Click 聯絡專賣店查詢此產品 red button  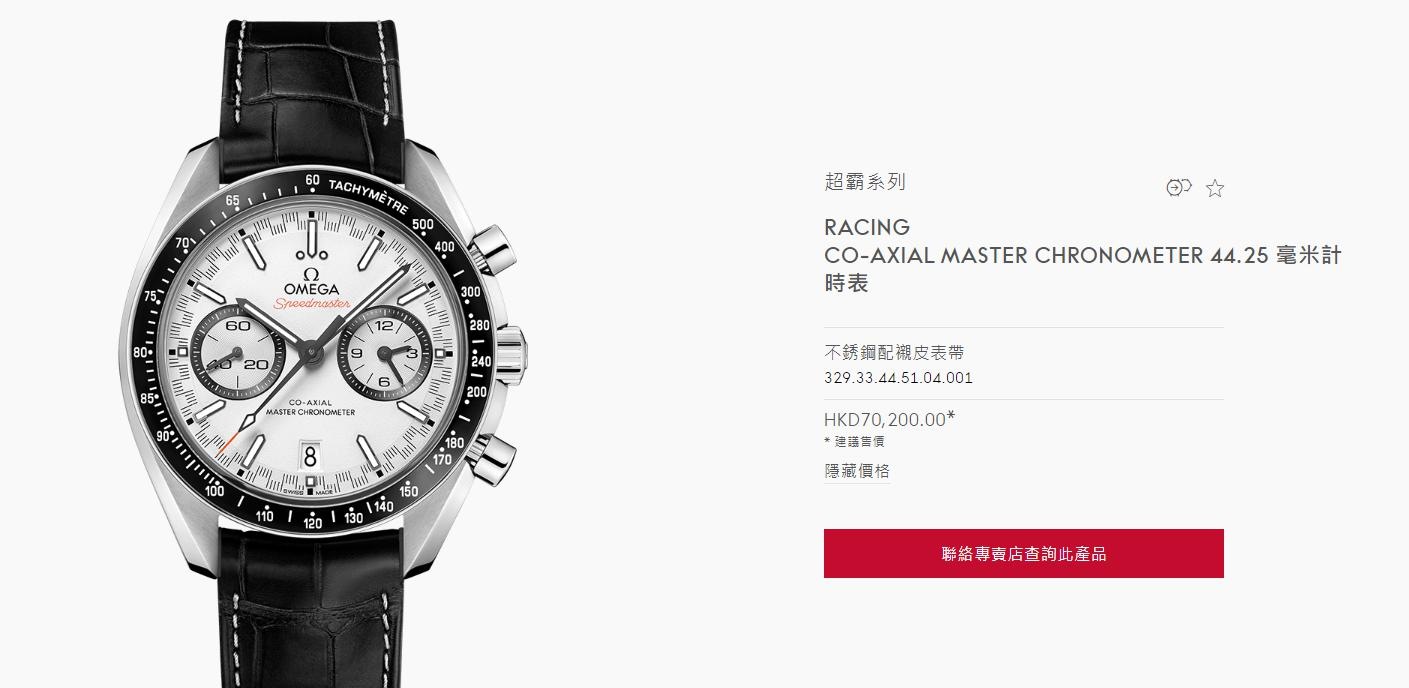tap(1024, 553)
